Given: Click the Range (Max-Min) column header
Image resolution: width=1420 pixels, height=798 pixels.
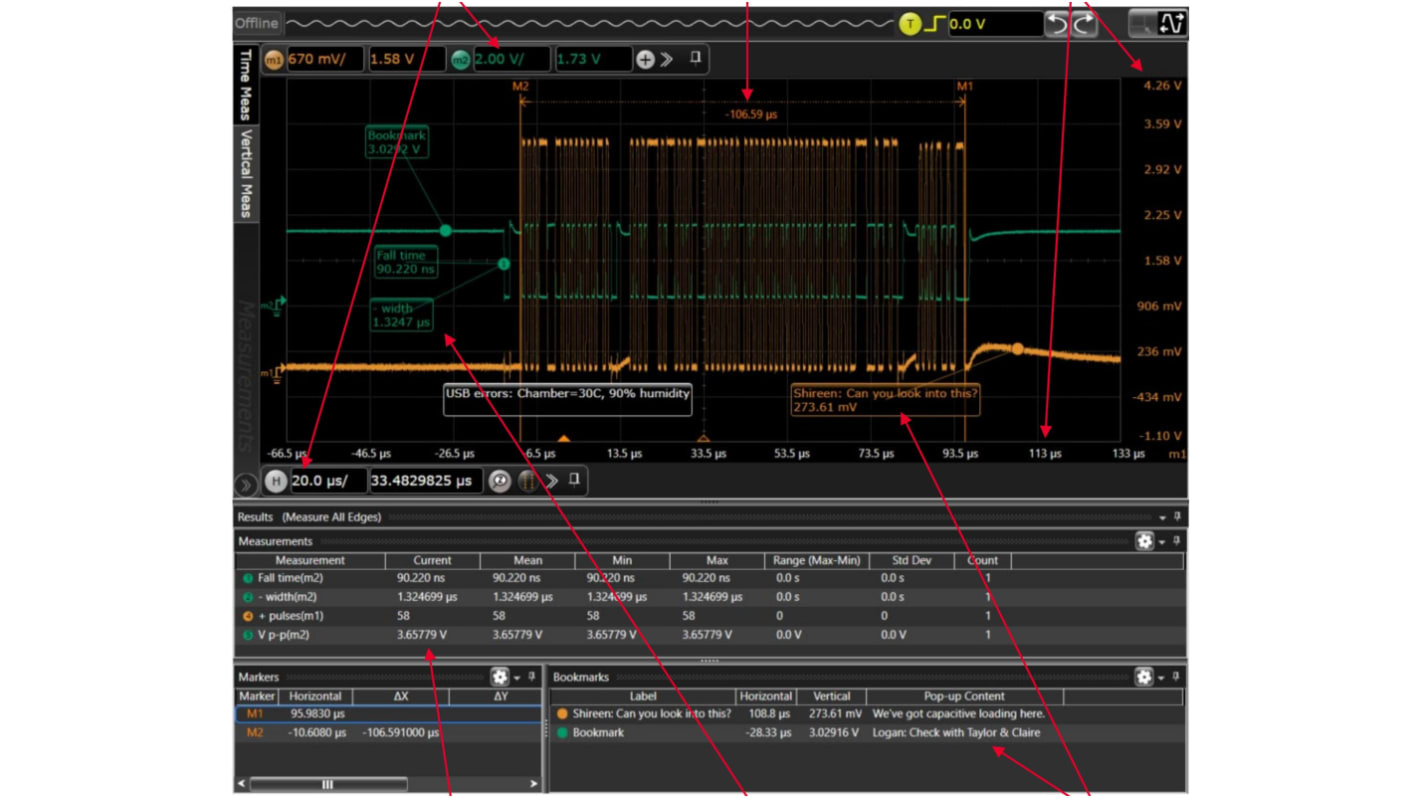Looking at the screenshot, I should tap(817, 561).
